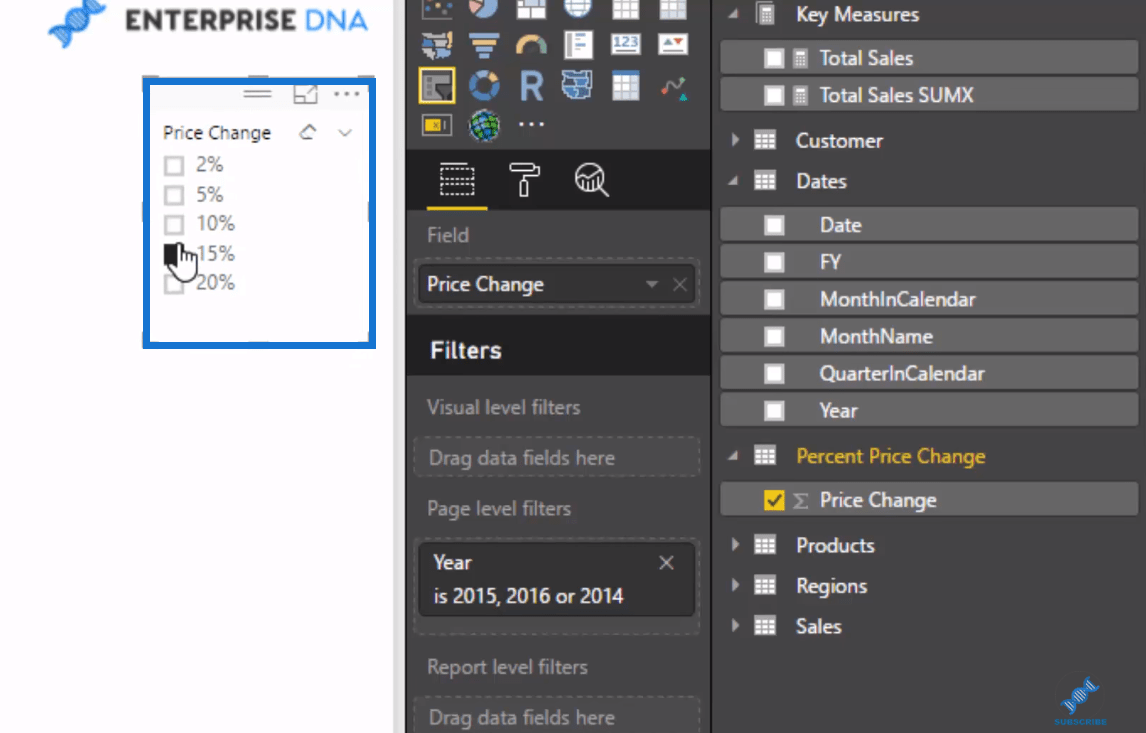Click the slicer drag handle grip
Image resolution: width=1146 pixels, height=733 pixels.
[x=257, y=94]
